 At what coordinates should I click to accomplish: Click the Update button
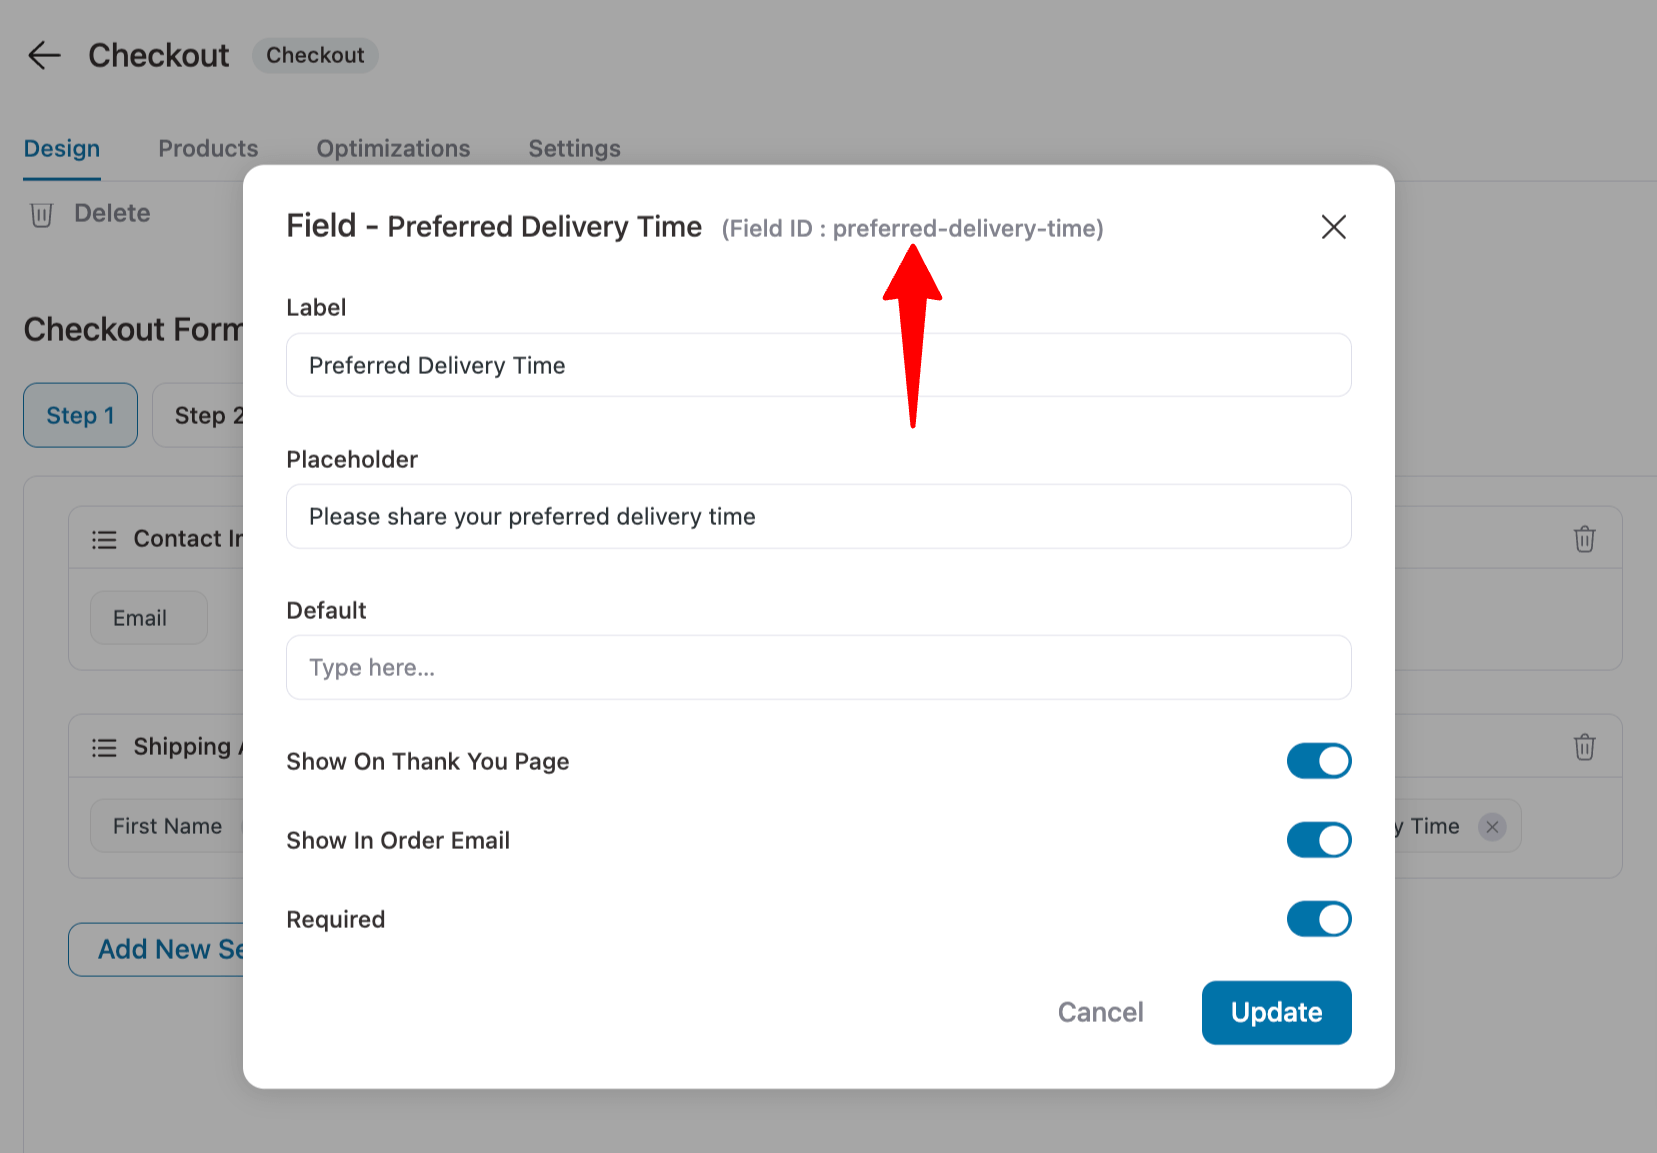click(1276, 1013)
